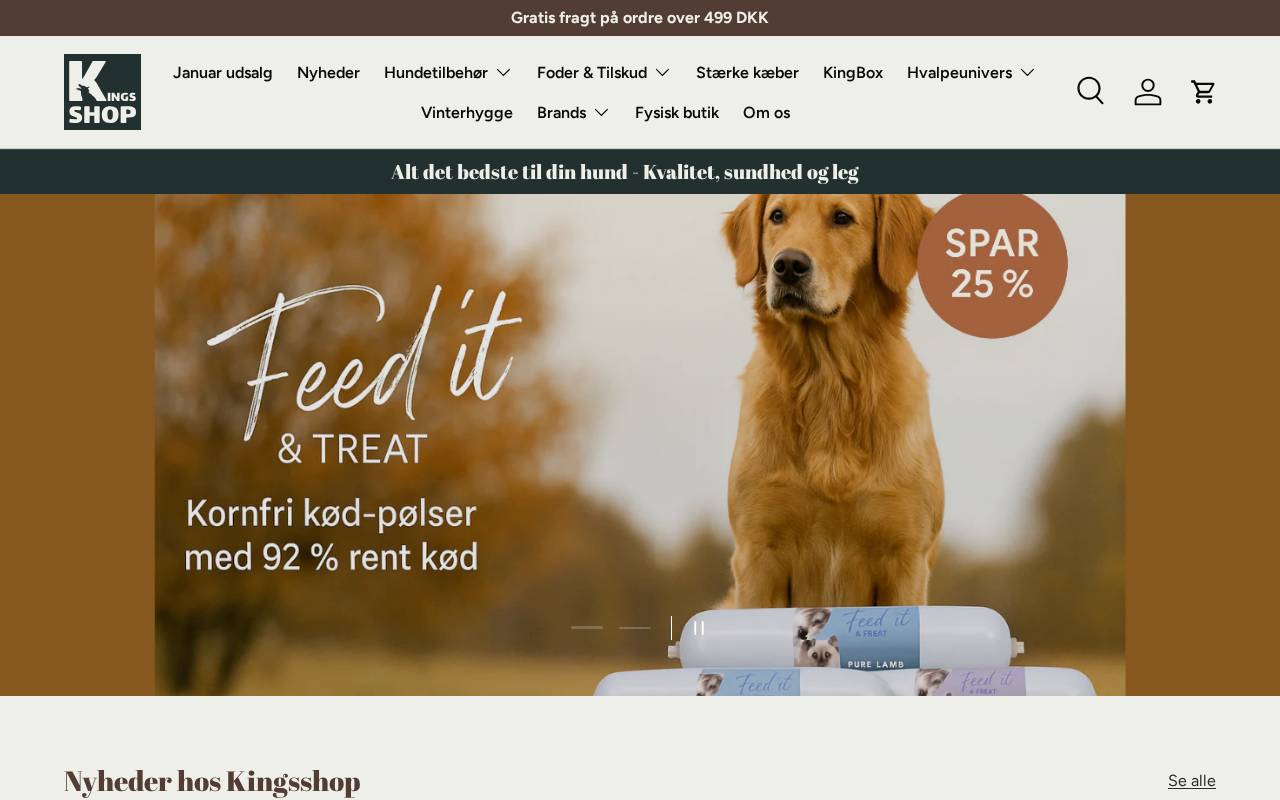Open the shopping cart icon
Screen dimensions: 1280x800
tap(1203, 91)
